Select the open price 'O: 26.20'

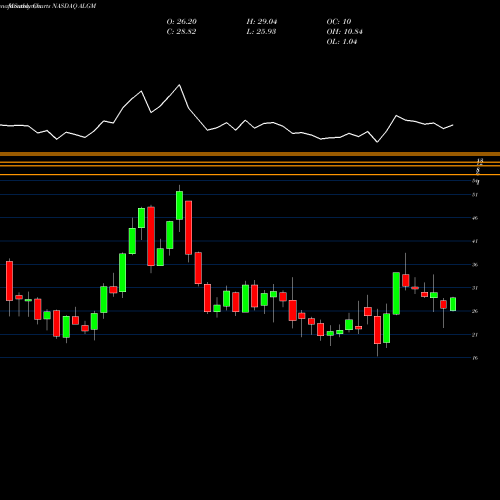point(182,22)
